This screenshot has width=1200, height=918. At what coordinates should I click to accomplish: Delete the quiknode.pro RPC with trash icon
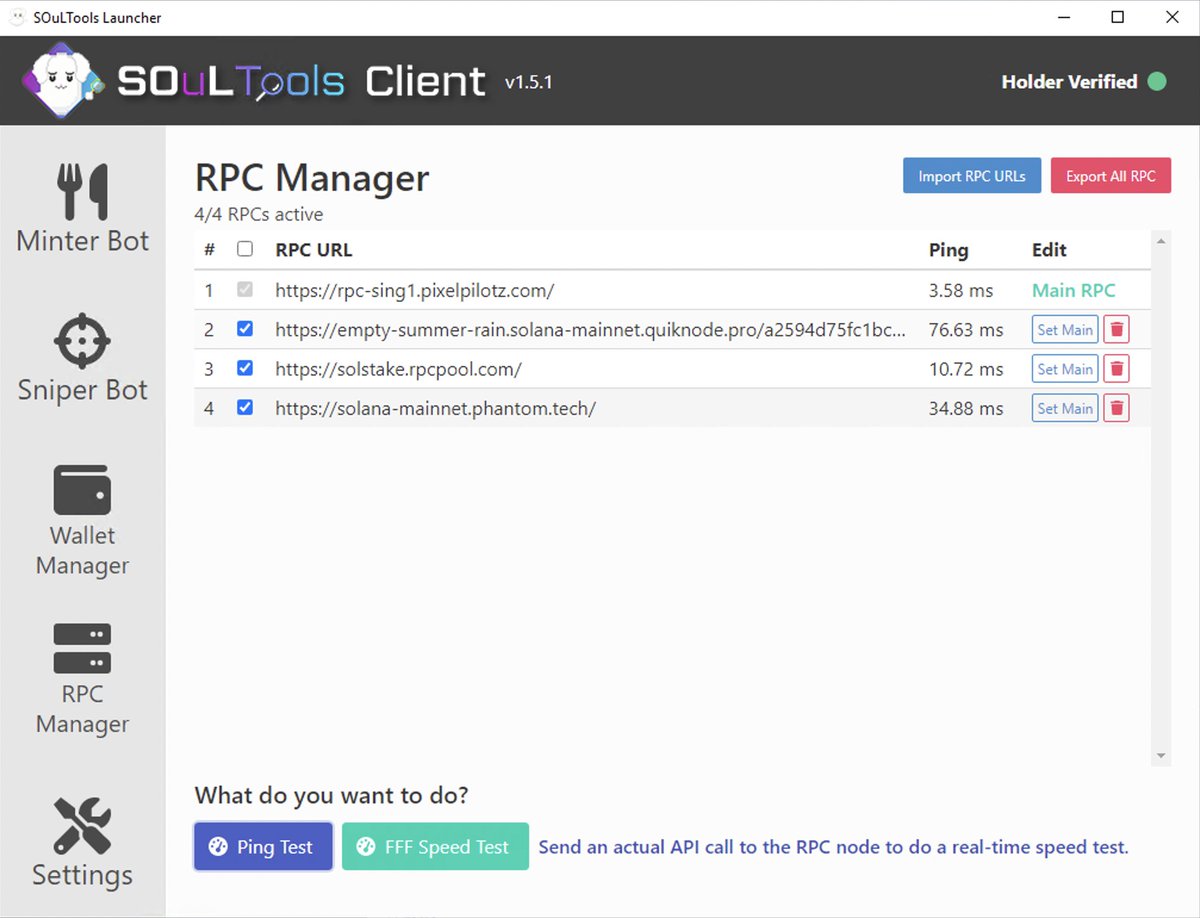point(1117,330)
